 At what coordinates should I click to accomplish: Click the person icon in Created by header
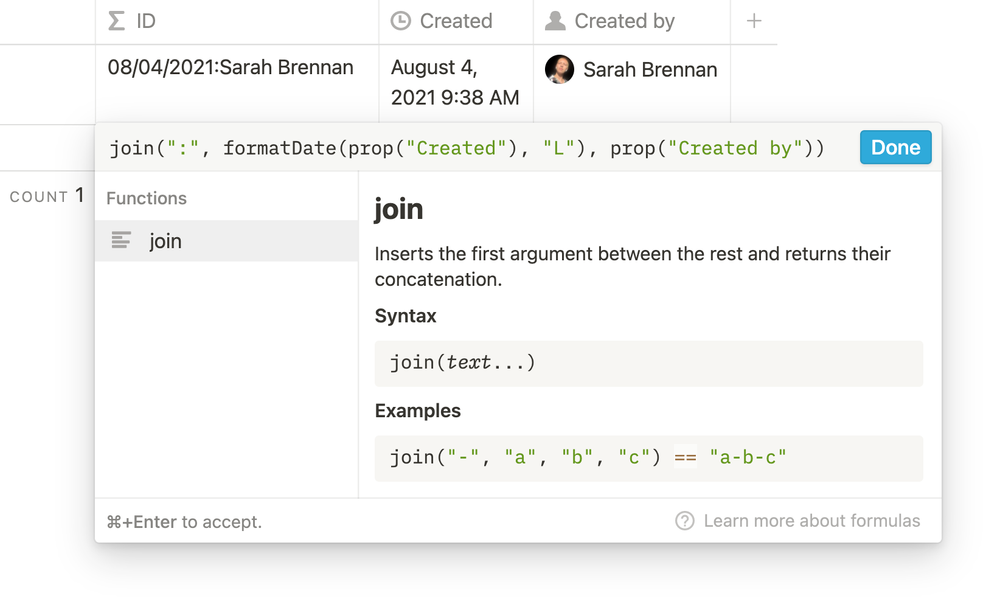click(x=555, y=21)
